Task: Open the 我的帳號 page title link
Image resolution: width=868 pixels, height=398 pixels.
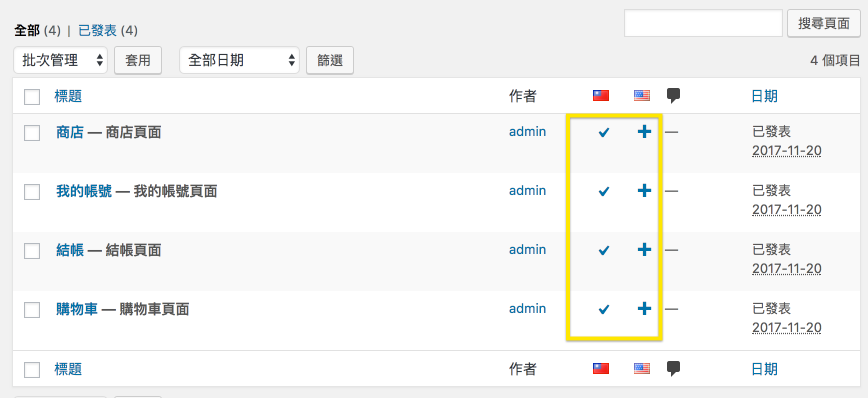Action: click(x=84, y=192)
